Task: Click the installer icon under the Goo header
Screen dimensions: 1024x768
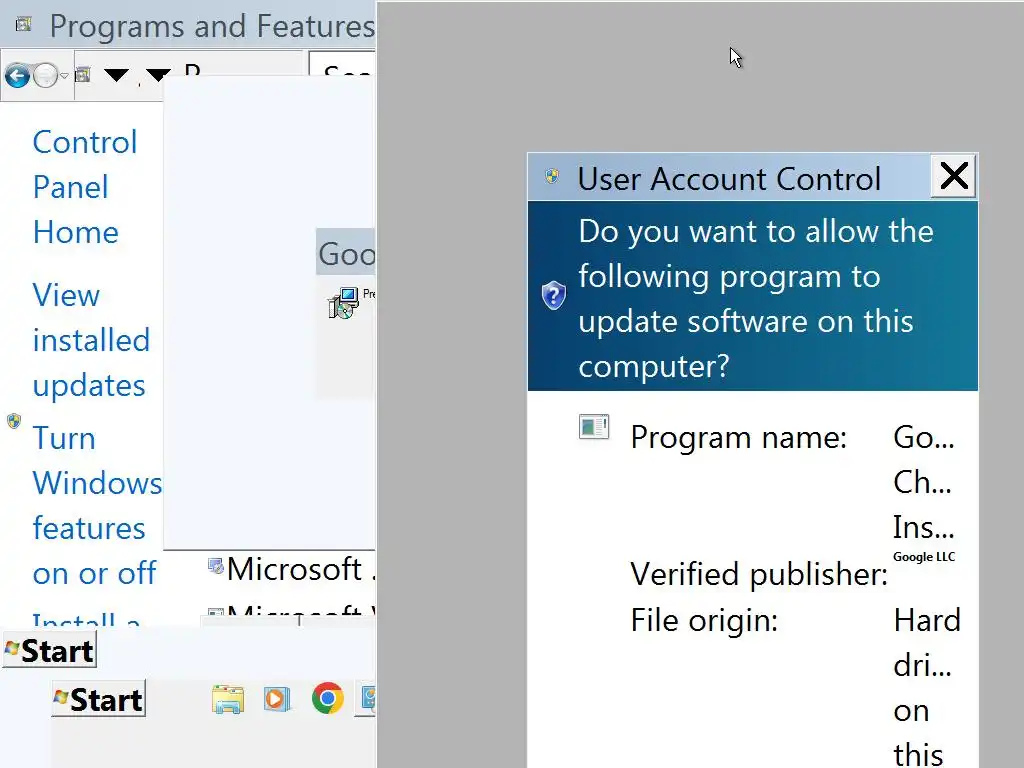Action: pyautogui.click(x=344, y=303)
